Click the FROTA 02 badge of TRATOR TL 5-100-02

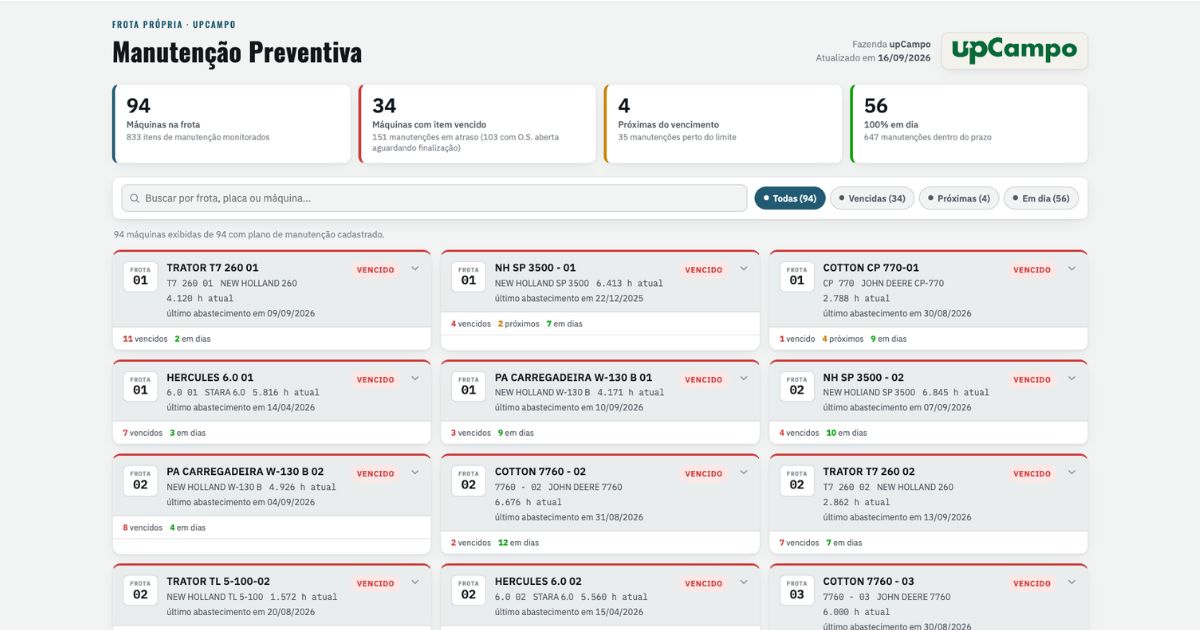click(141, 590)
